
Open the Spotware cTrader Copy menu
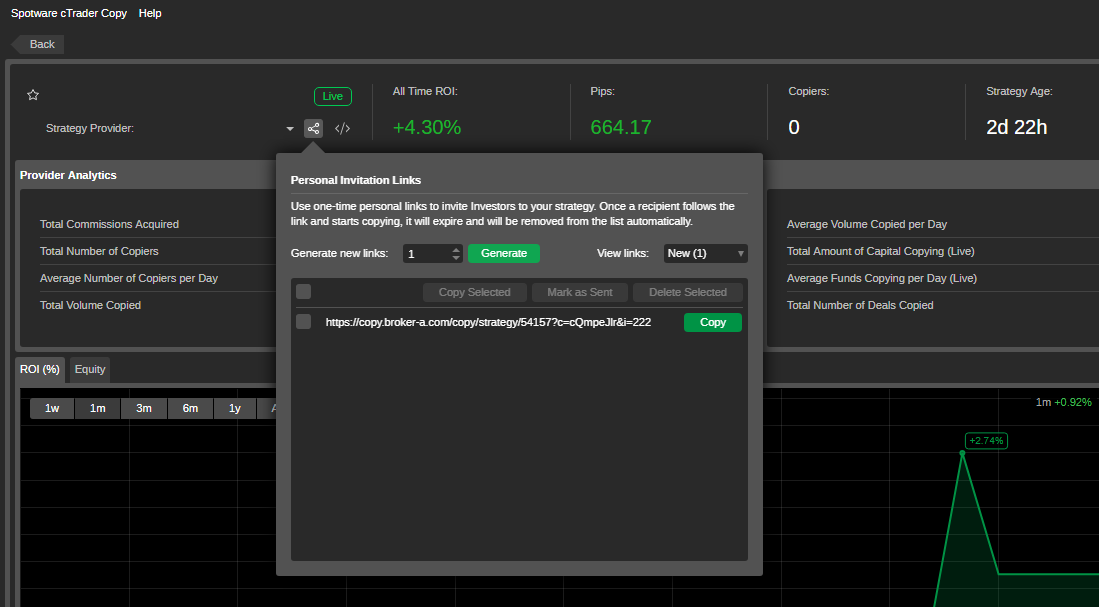pos(69,13)
